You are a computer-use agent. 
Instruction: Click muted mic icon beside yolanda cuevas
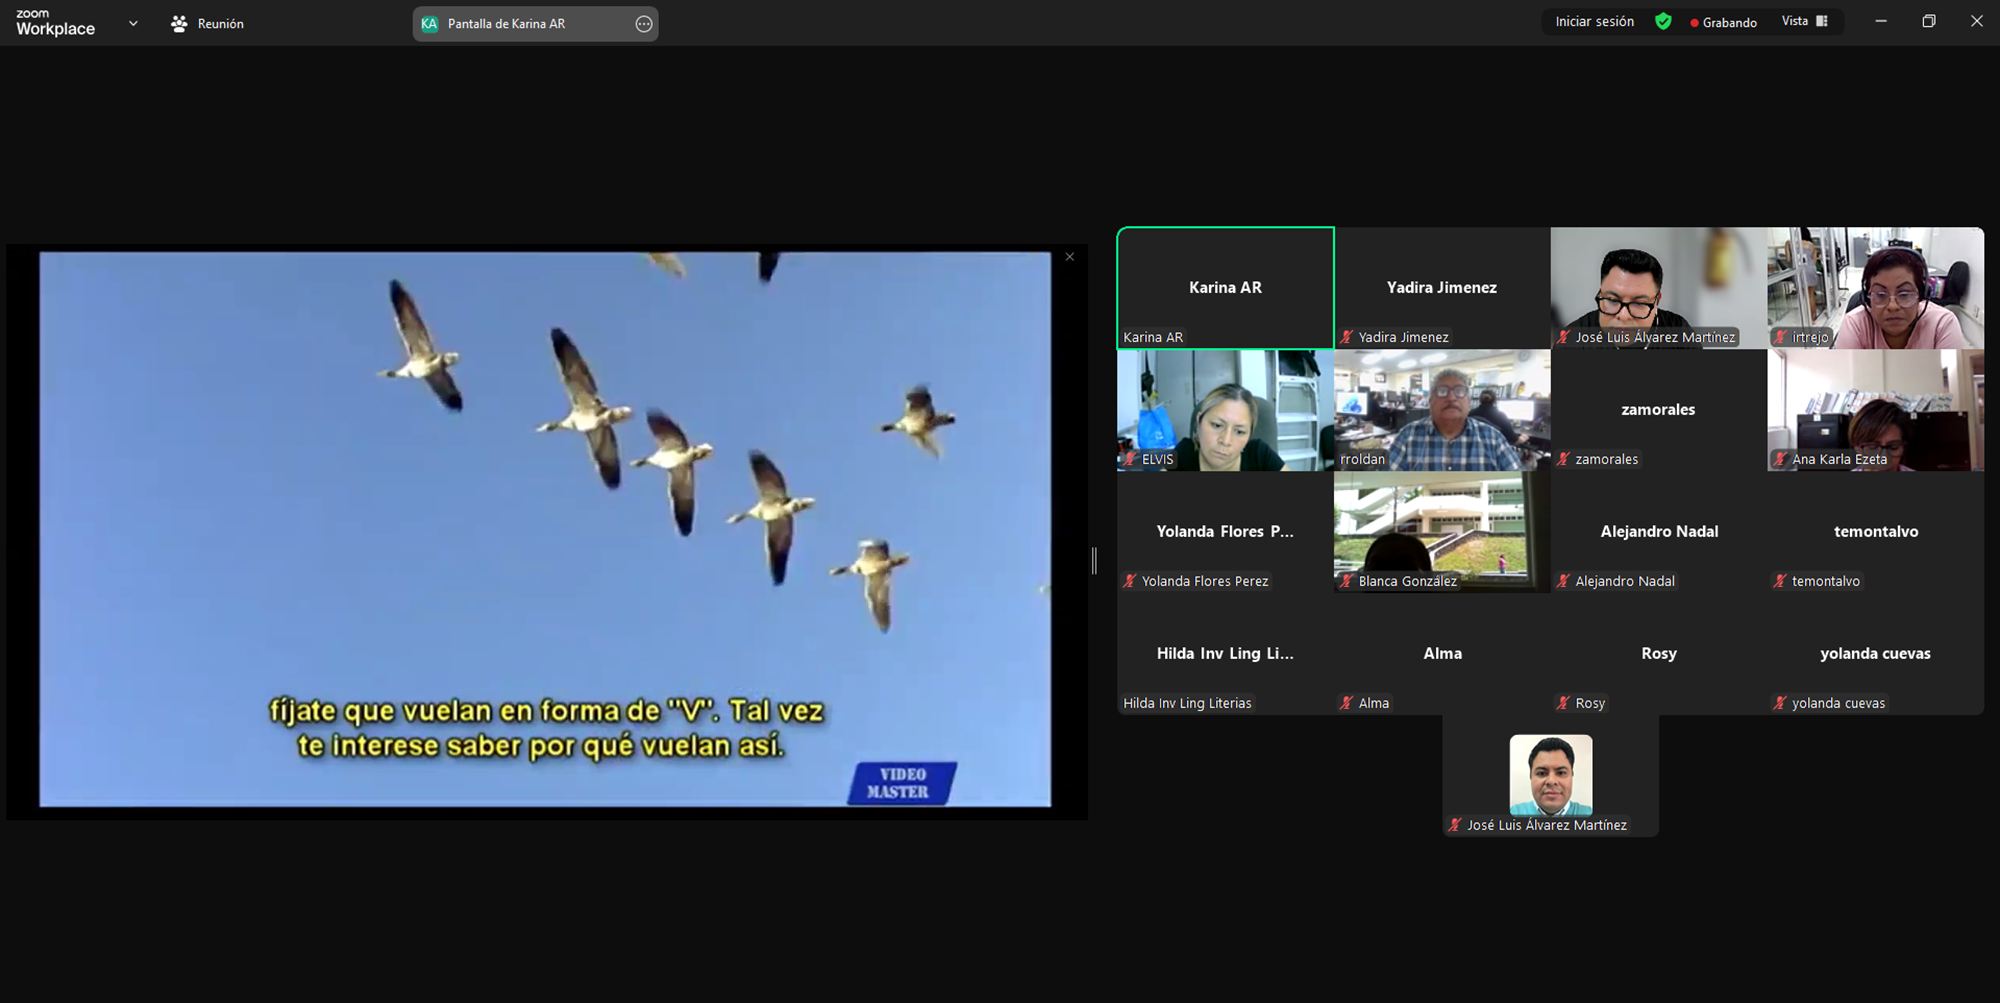click(x=1780, y=703)
